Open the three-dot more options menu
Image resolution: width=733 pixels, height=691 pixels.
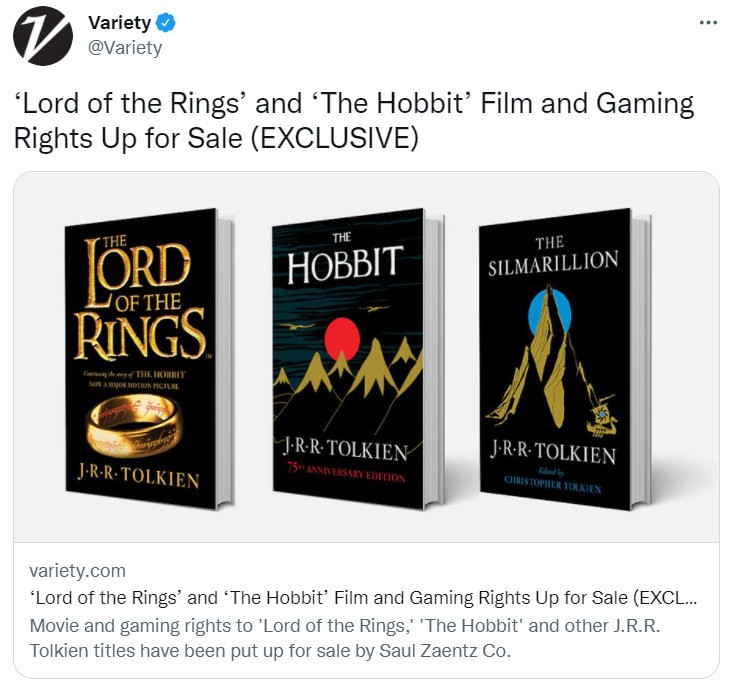click(708, 22)
